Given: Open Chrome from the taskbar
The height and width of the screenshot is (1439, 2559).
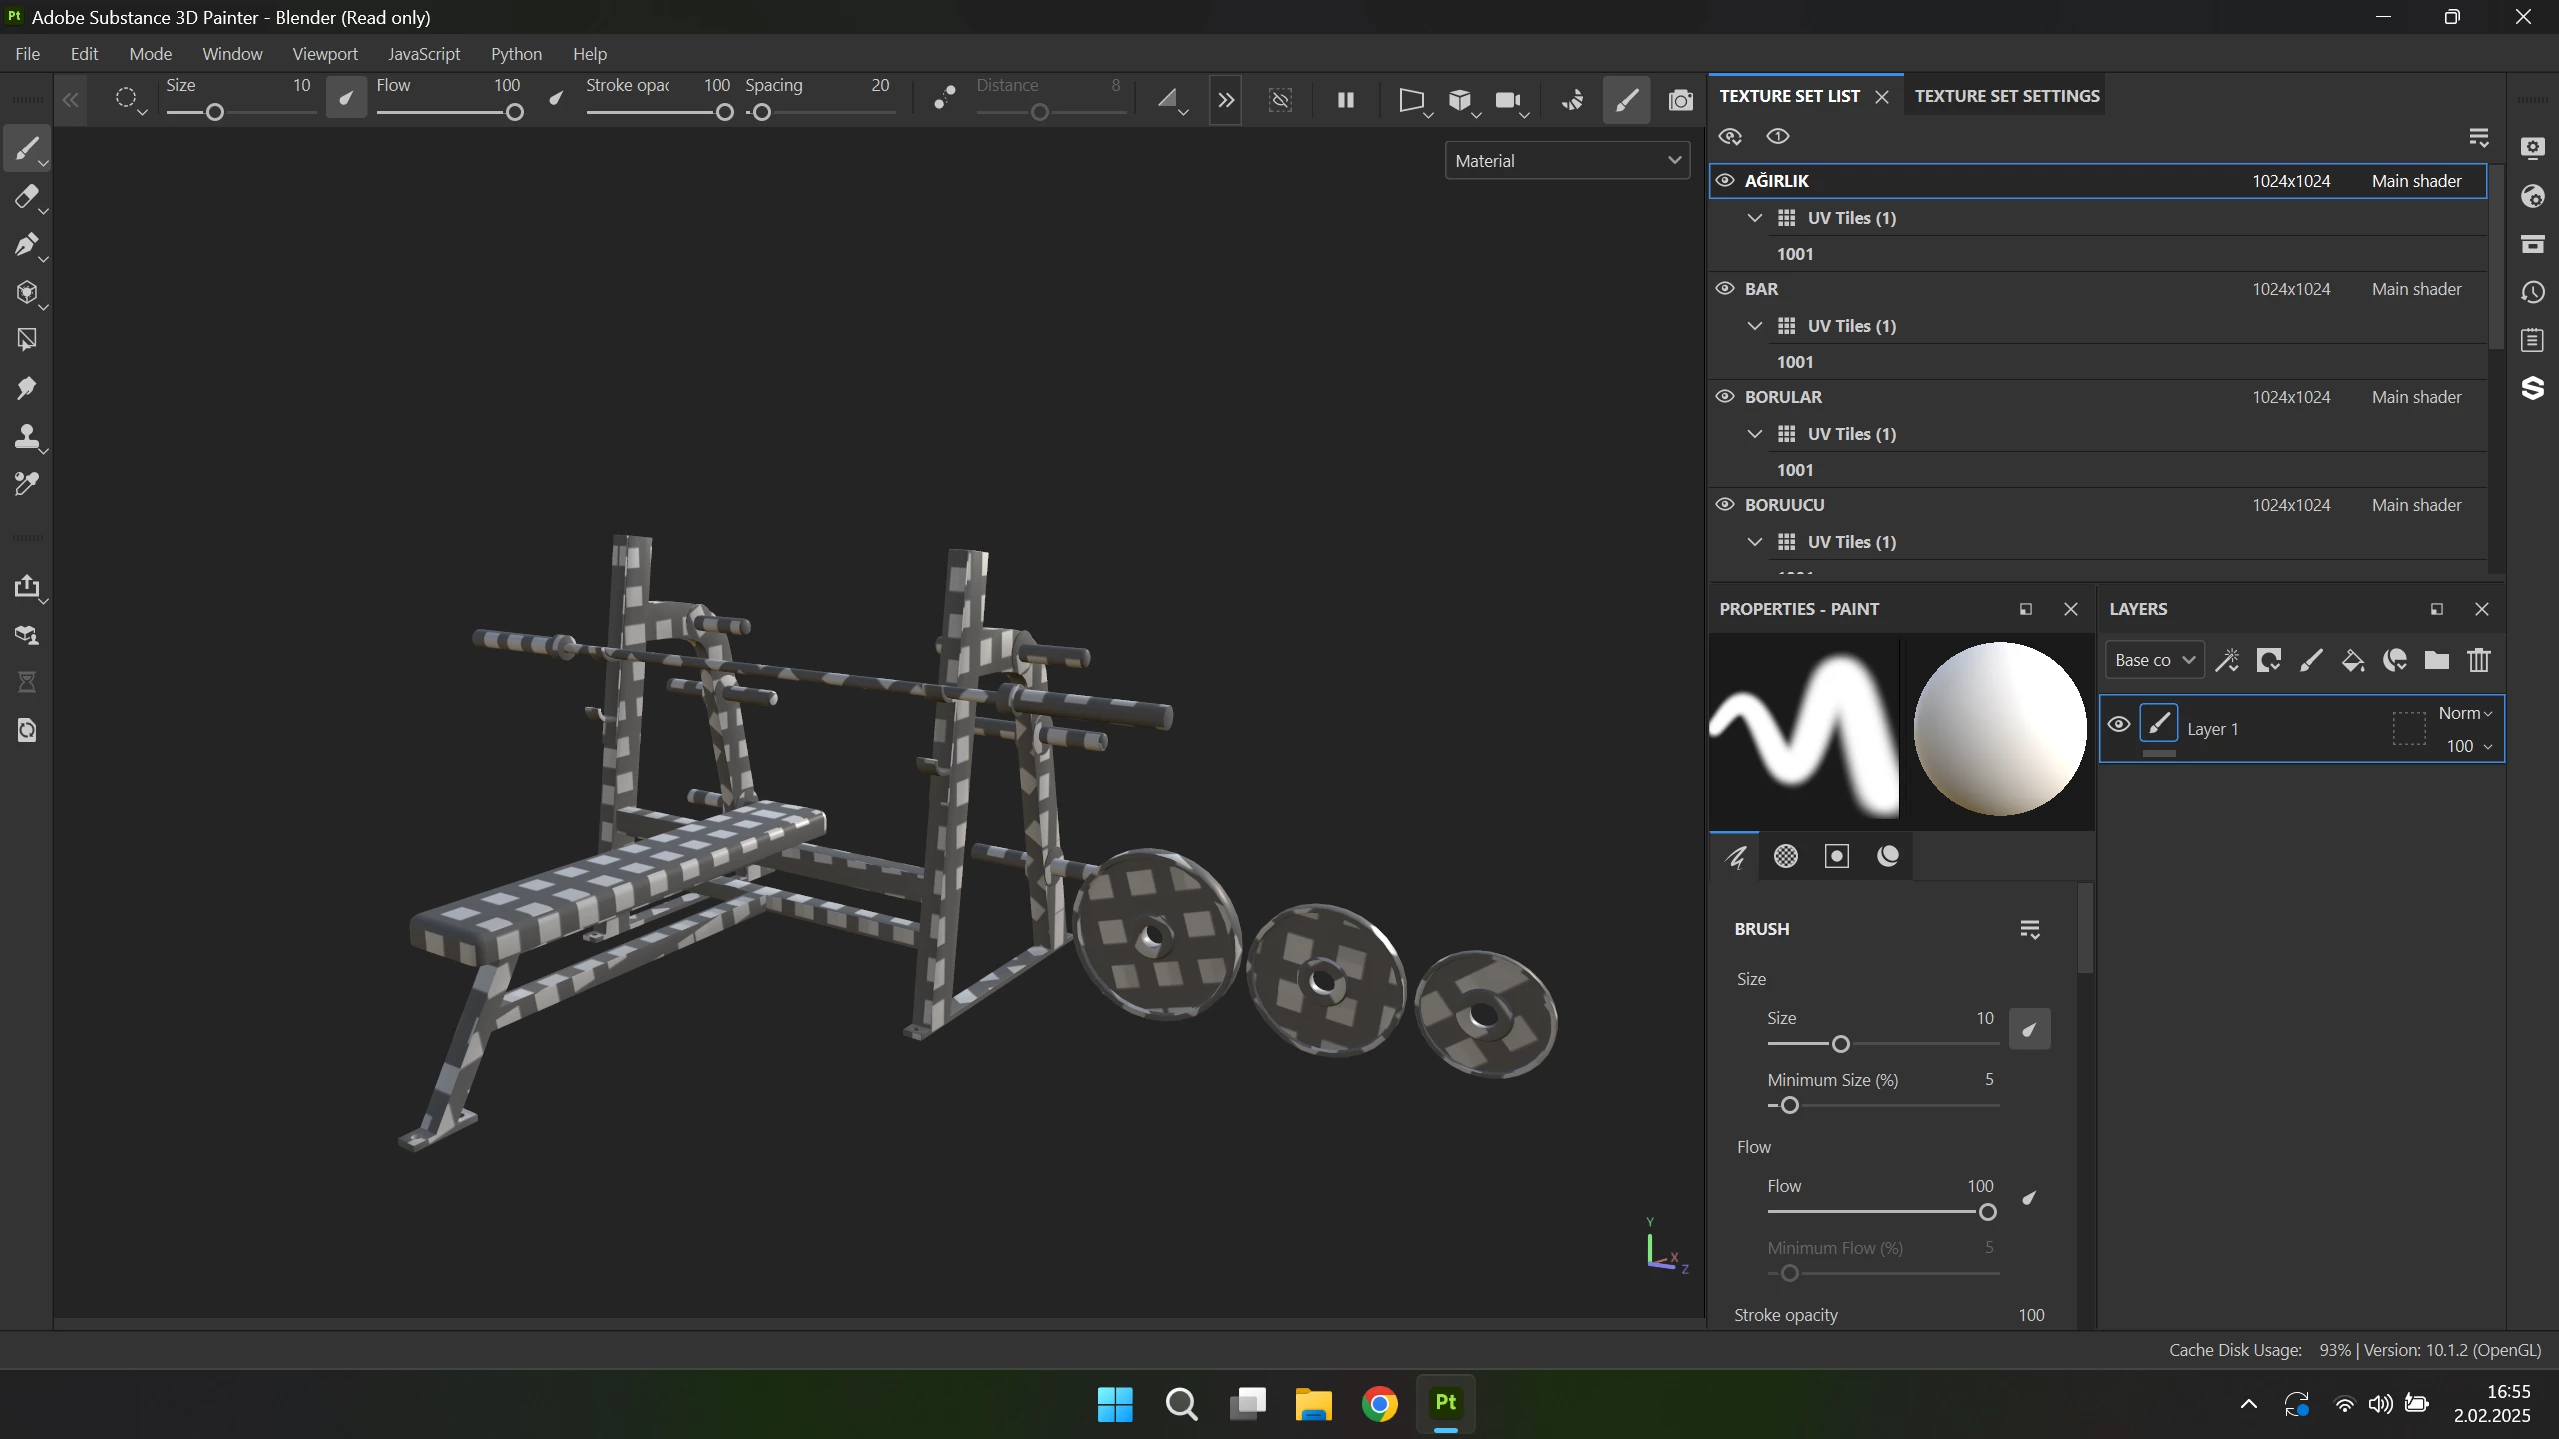Looking at the screenshot, I should (1379, 1404).
